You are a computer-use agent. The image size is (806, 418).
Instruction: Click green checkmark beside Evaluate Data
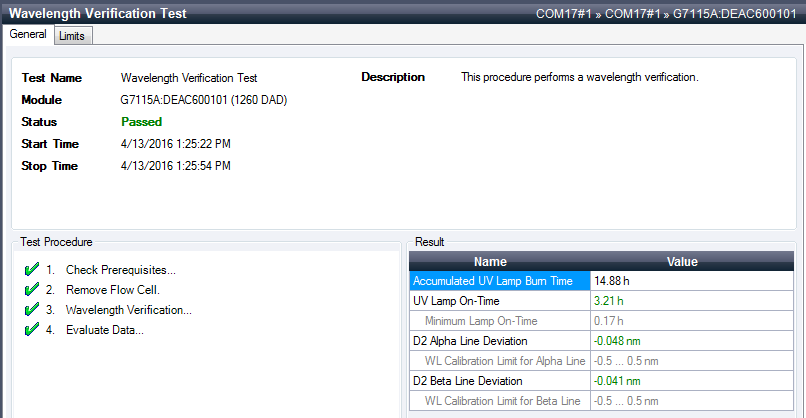31,330
